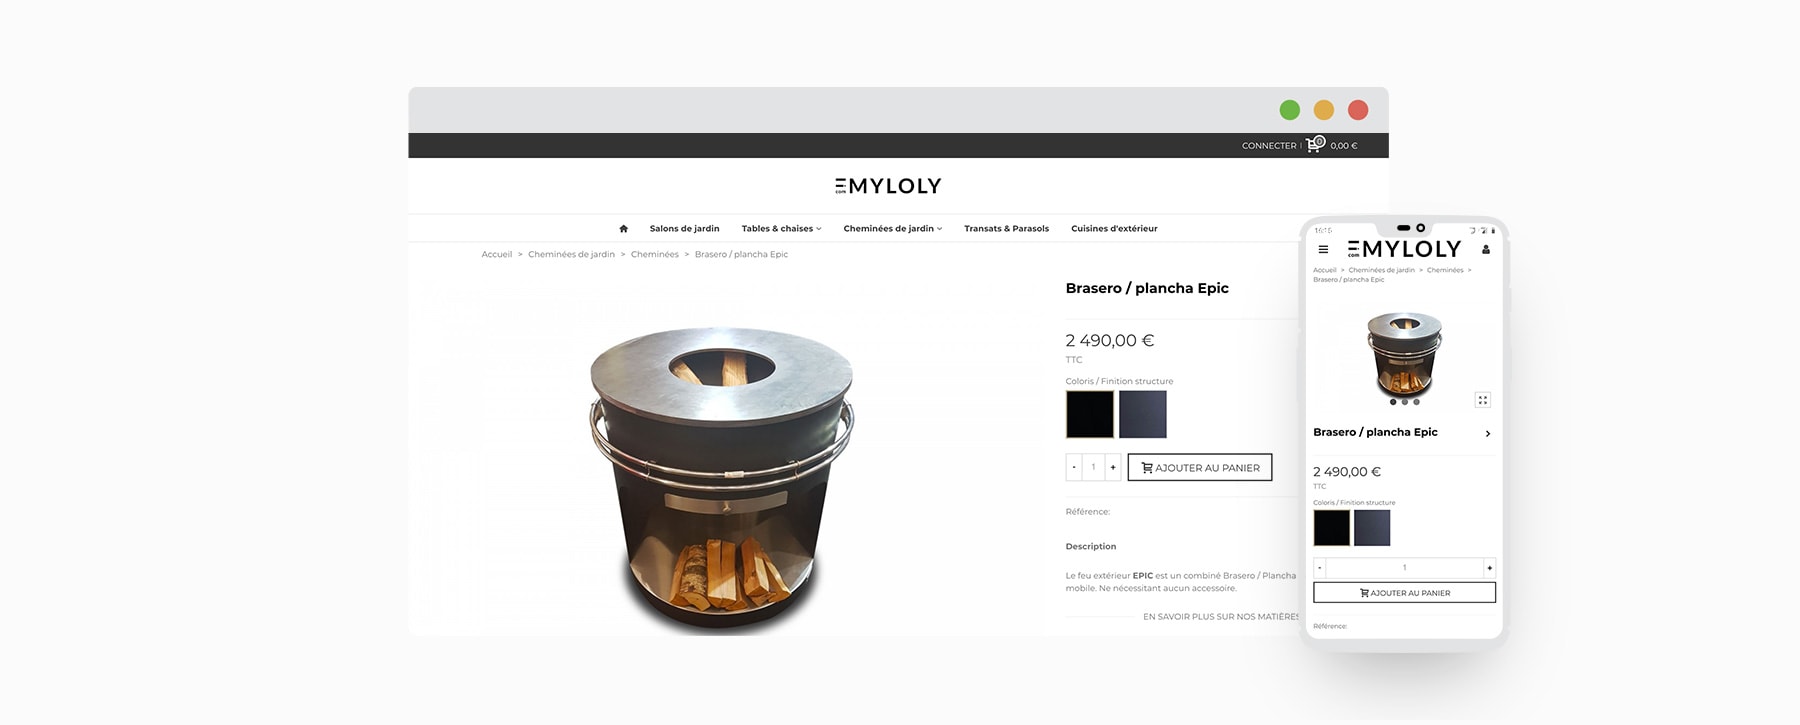Select the dark navy coloris swatch on desktop
The width and height of the screenshot is (1800, 725).
1143,414
